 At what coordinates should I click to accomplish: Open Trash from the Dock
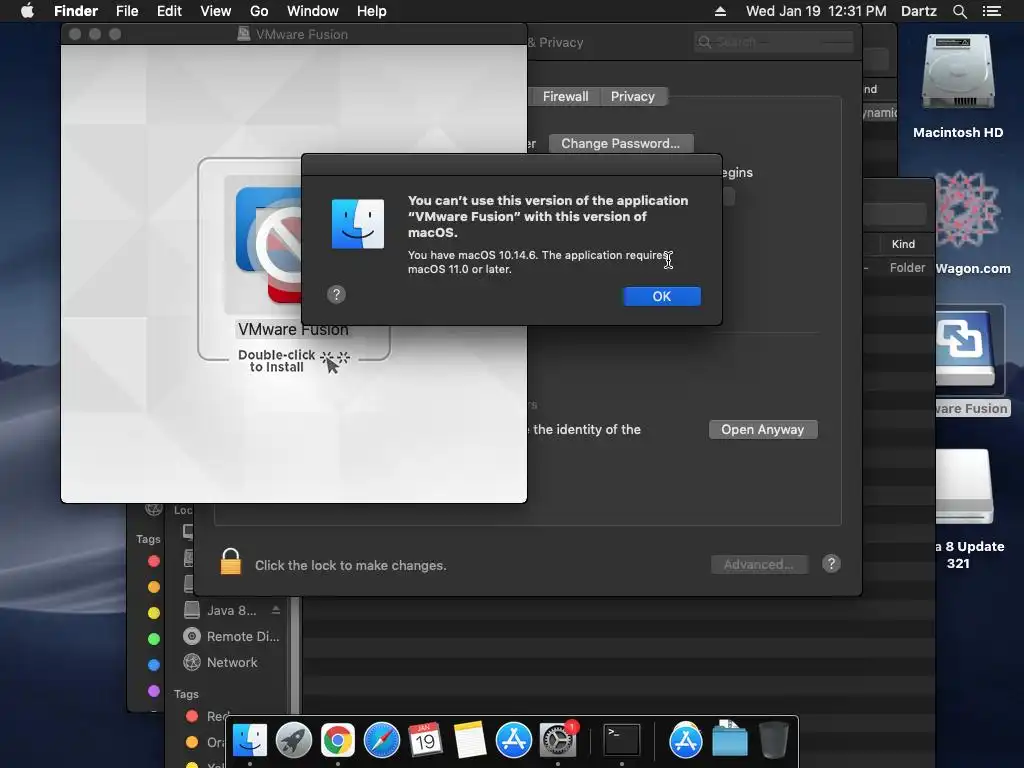774,741
